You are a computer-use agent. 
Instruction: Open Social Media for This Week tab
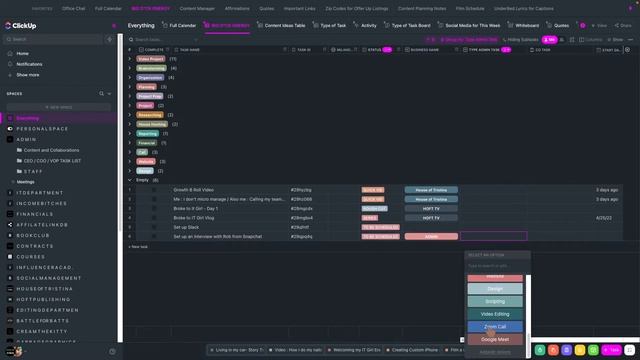pos(469,25)
